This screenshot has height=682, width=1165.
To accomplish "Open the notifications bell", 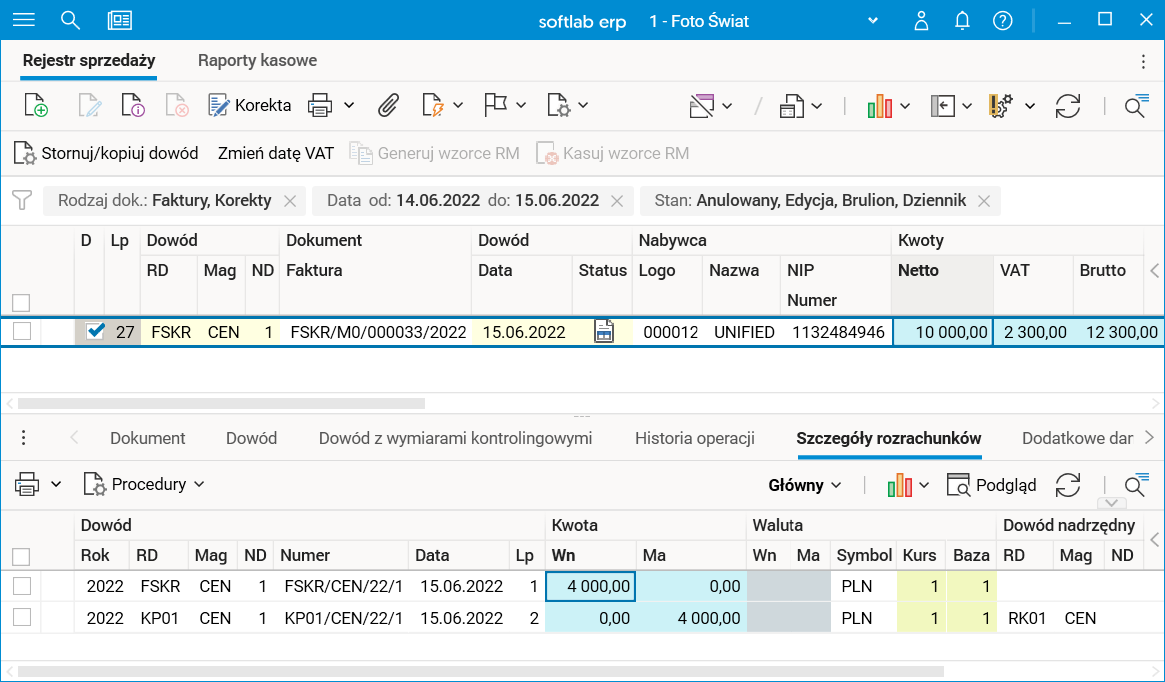I will (x=962, y=21).
